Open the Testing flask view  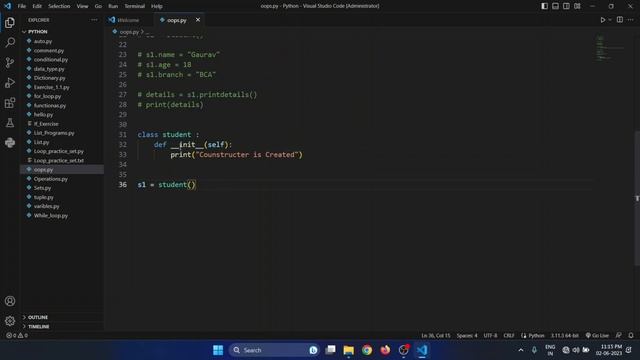pos(10,122)
